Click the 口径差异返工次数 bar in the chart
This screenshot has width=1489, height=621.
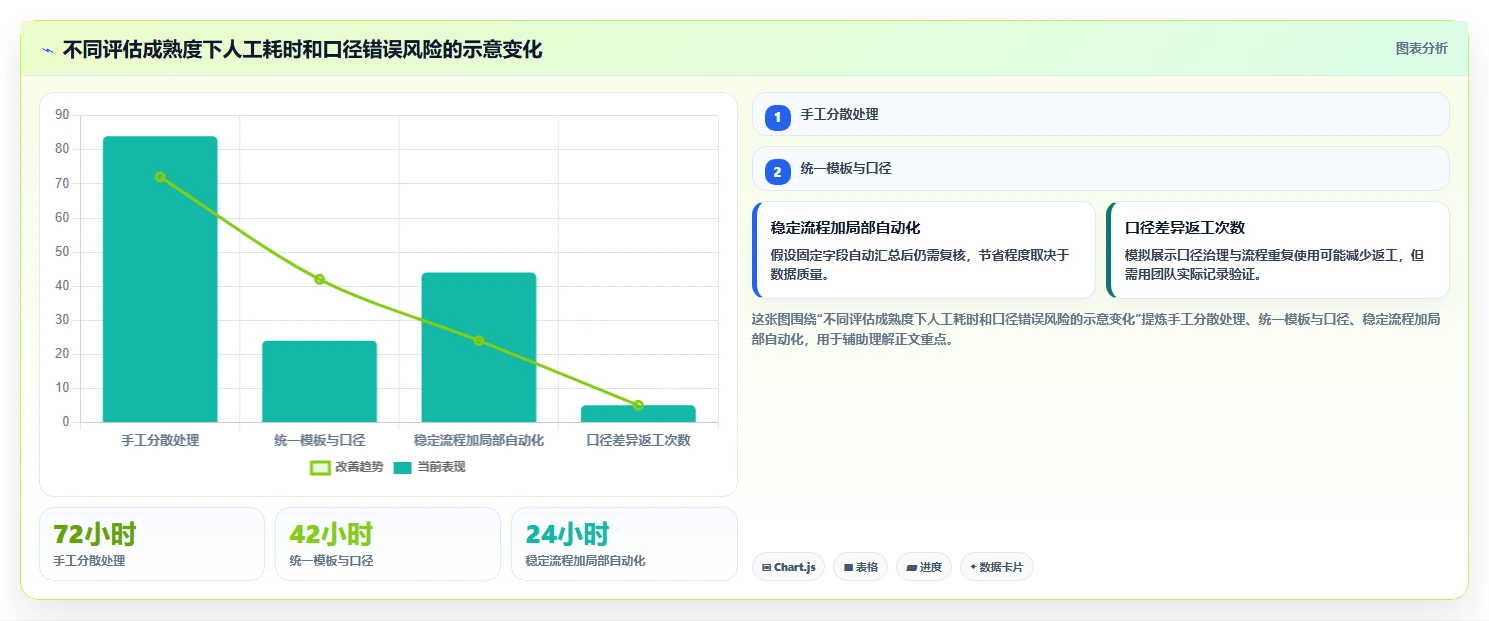point(638,414)
